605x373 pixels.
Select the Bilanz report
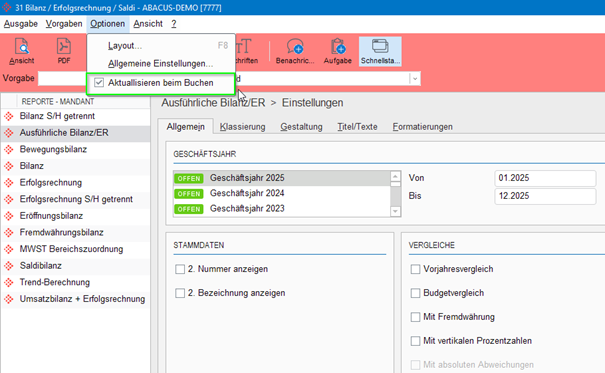pyautogui.click(x=75, y=166)
